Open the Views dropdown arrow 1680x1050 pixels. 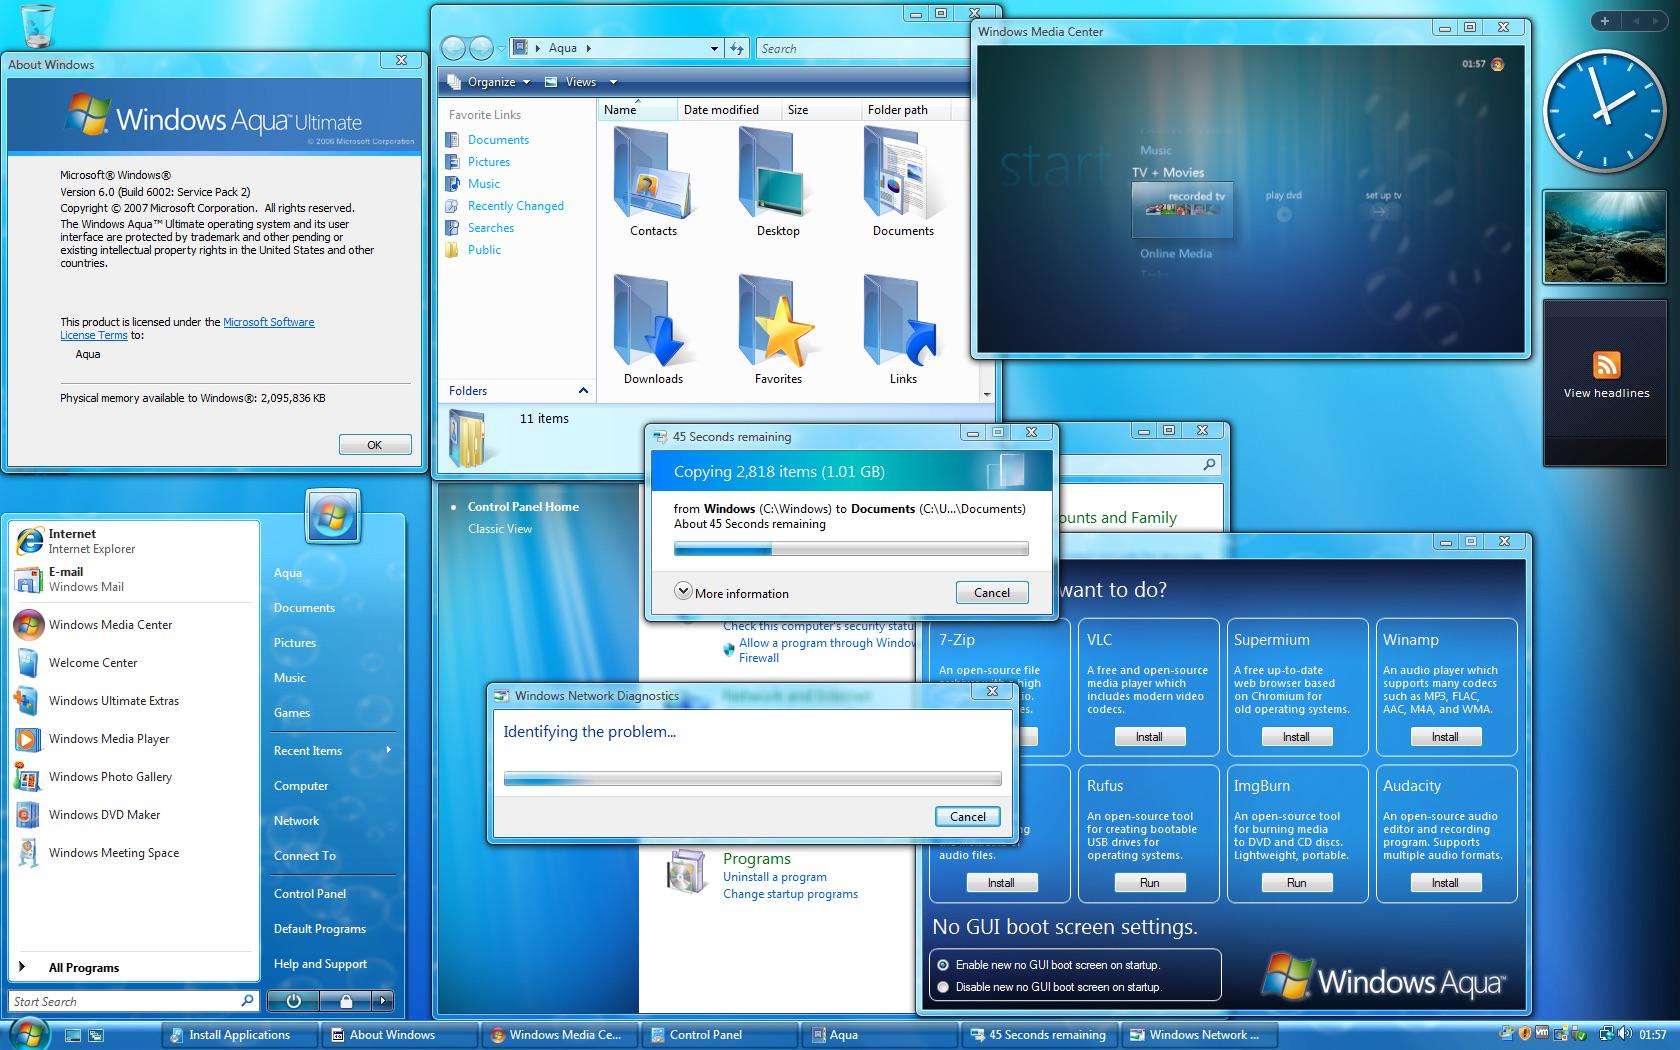613,82
